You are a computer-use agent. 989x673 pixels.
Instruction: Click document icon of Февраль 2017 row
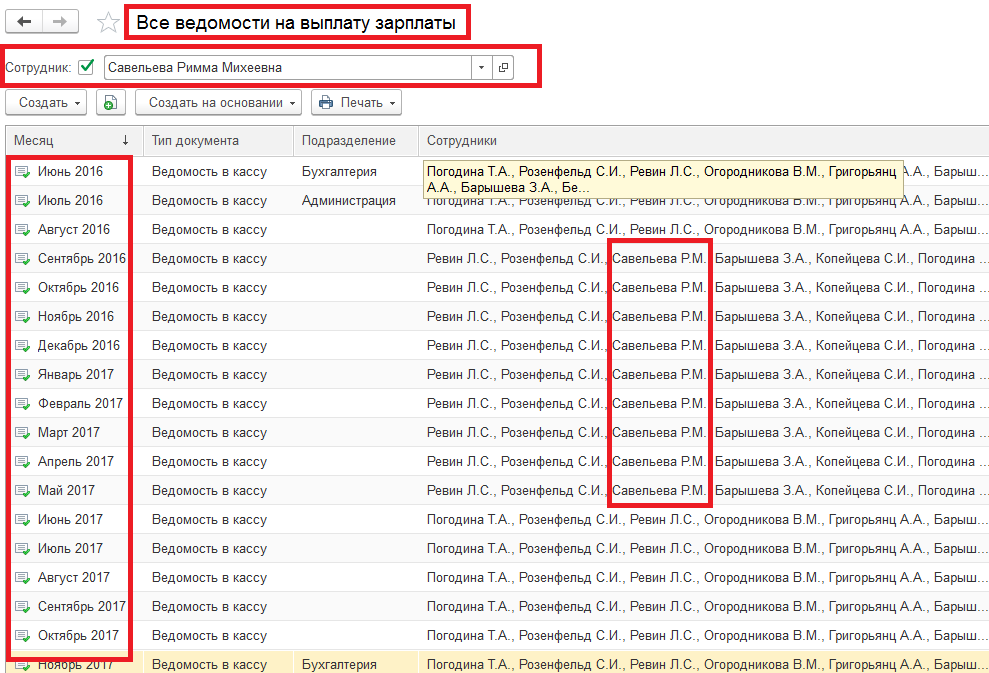[23, 404]
